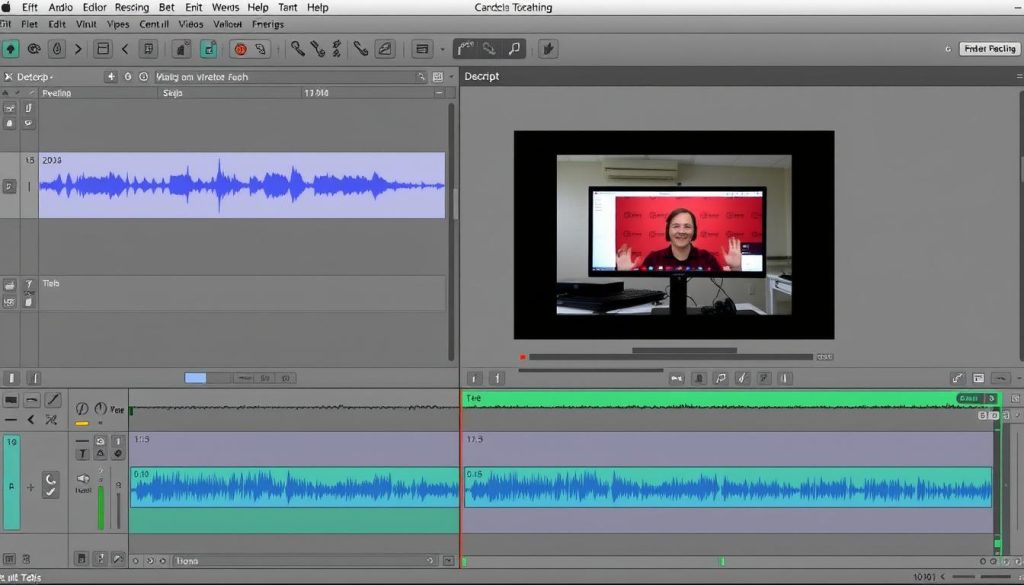The height and width of the screenshot is (585, 1024).
Task: Click the scissors cut icon in lower-left tools
Action: tap(52, 420)
